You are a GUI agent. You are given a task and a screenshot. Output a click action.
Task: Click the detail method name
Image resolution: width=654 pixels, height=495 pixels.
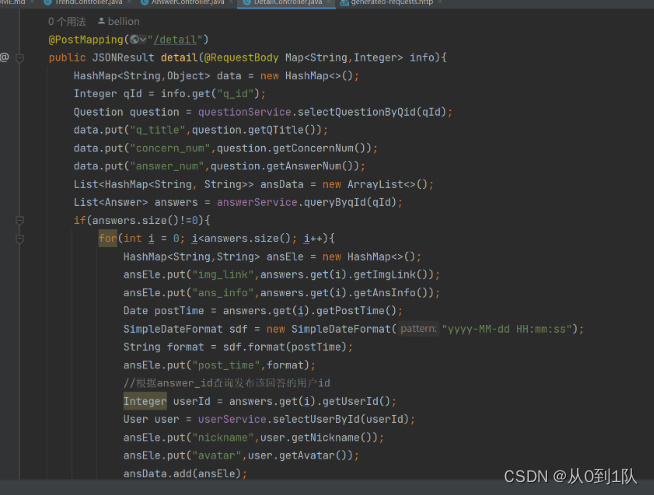point(179,58)
